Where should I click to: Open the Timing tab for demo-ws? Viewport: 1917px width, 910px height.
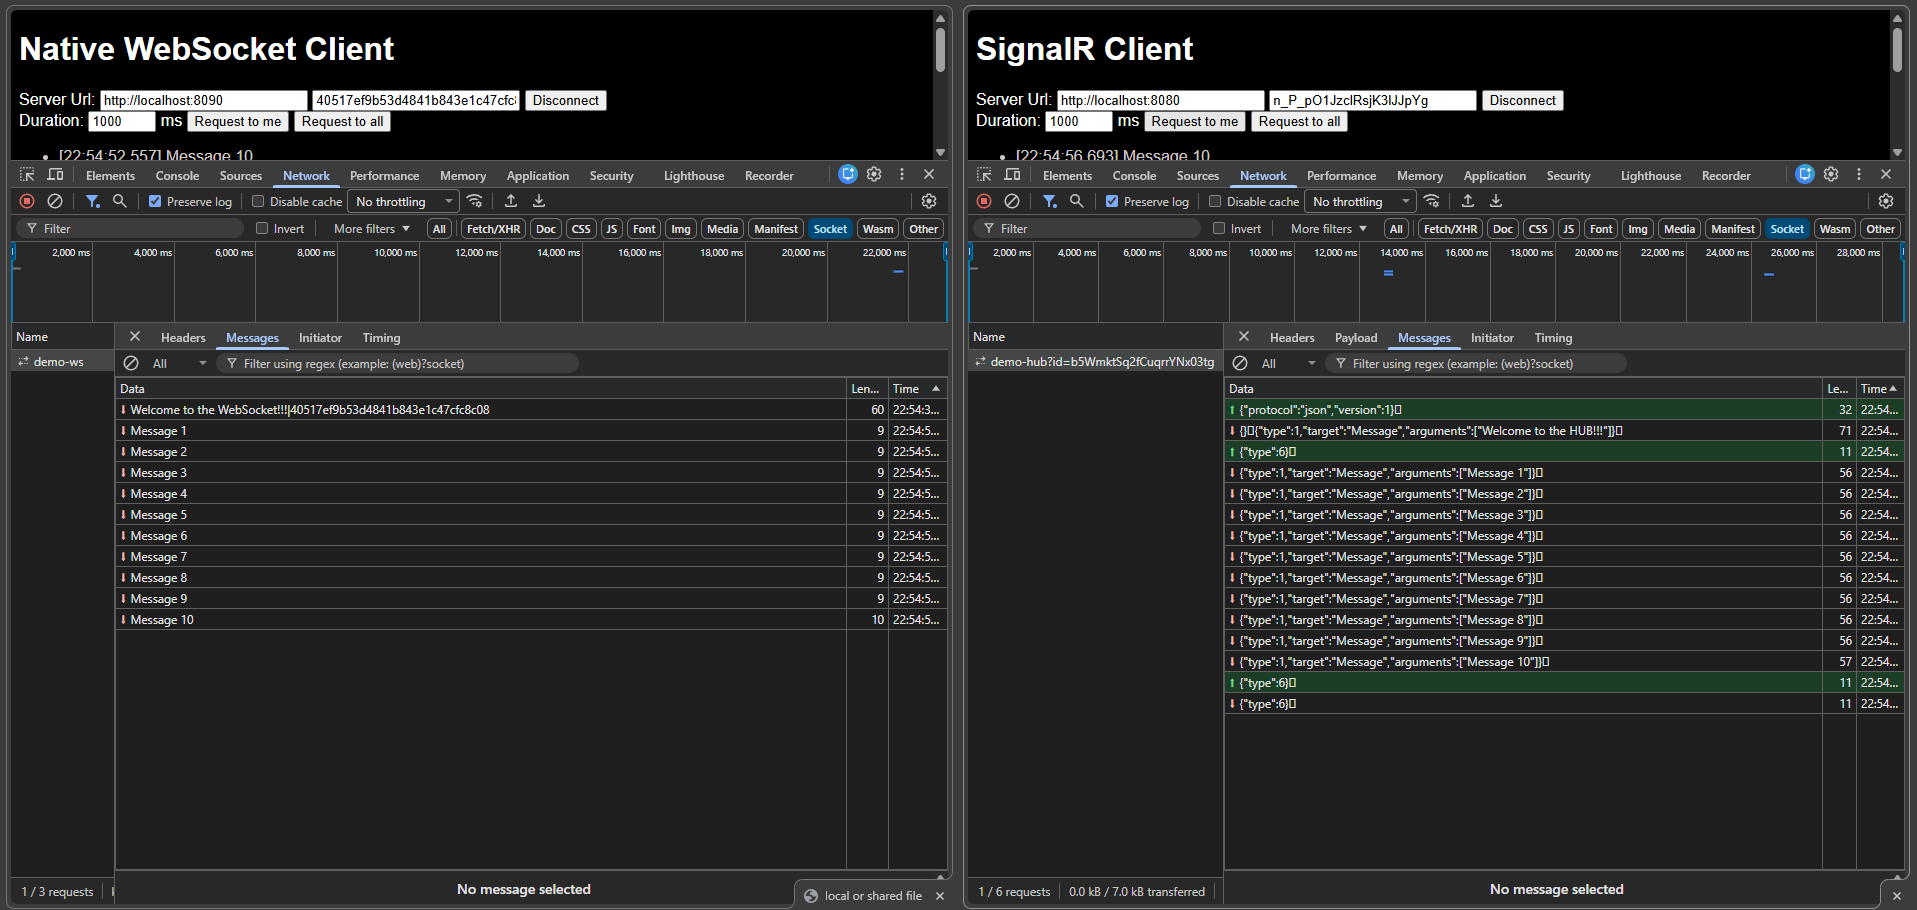pyautogui.click(x=381, y=338)
